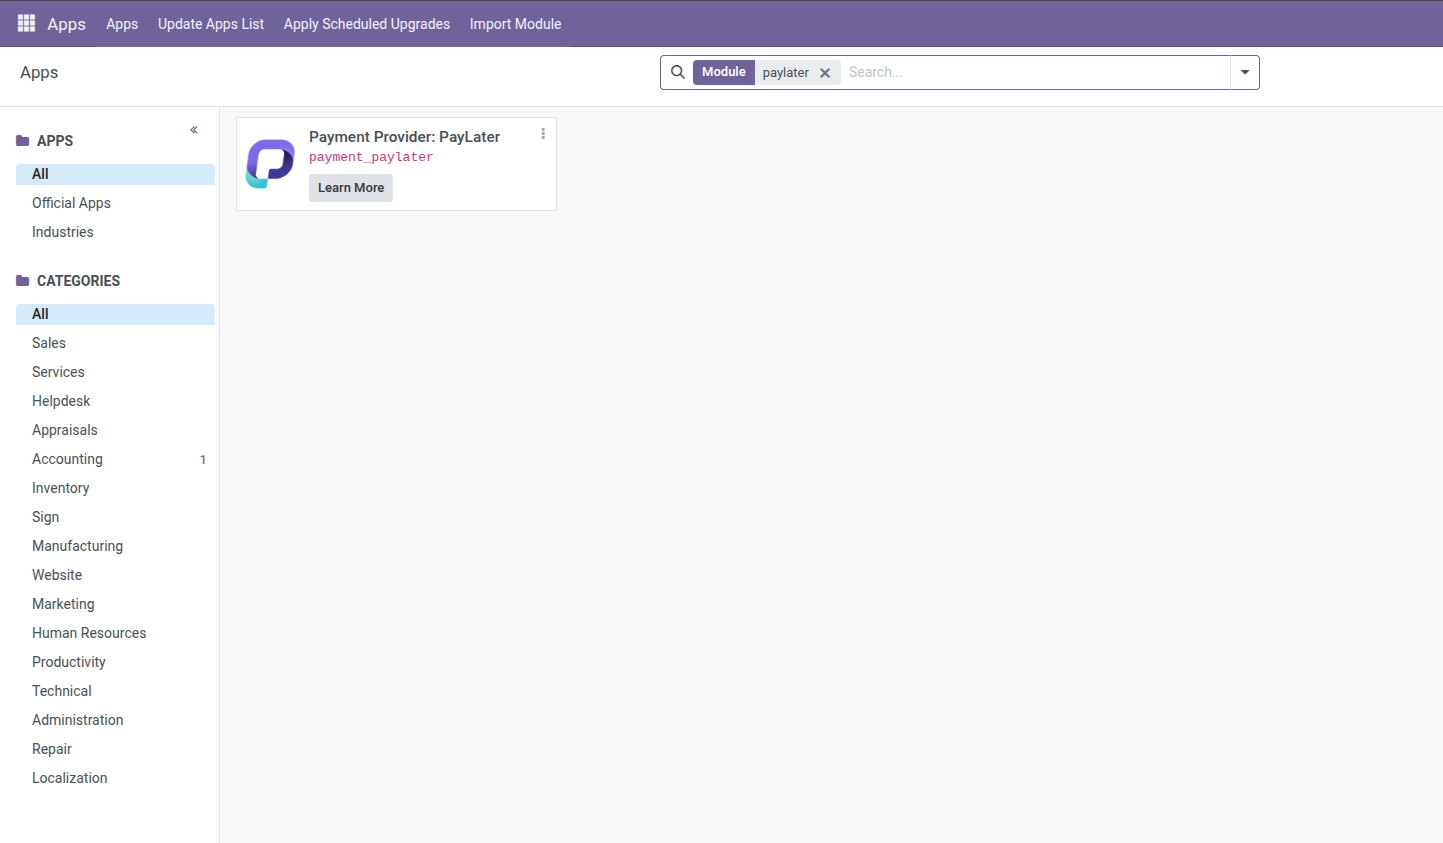Click the Payment Provider: PayLater title

point(404,137)
